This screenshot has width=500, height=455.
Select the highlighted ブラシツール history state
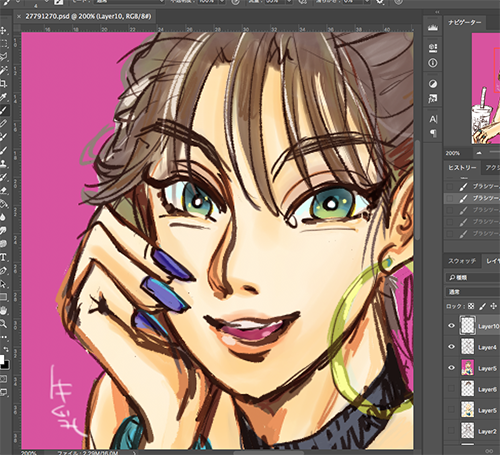(x=472, y=199)
